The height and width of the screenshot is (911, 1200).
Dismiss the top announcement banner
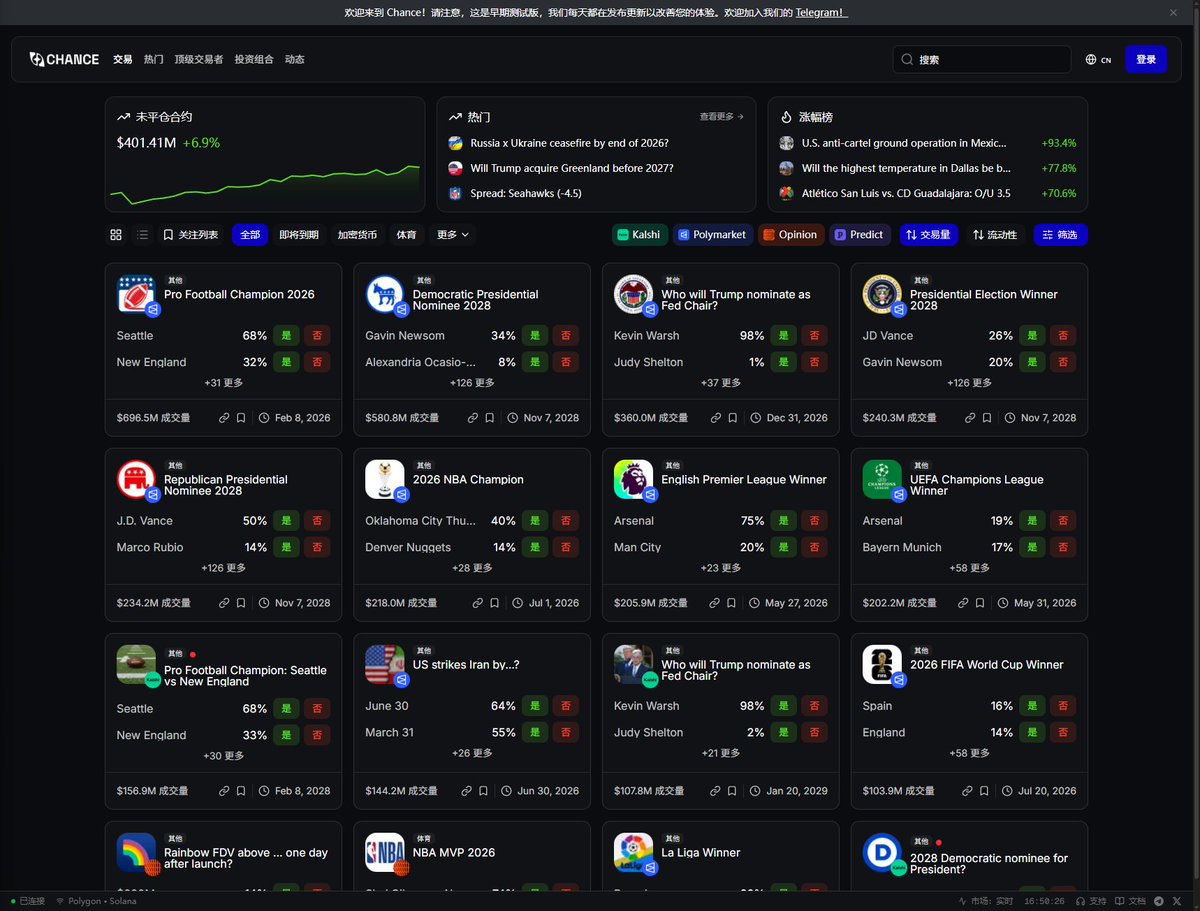click(x=1174, y=13)
